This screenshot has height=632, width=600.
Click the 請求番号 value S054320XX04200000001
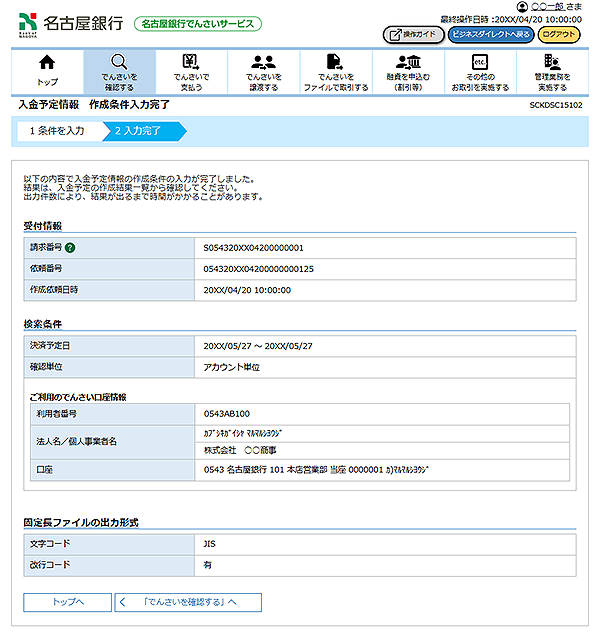point(253,248)
